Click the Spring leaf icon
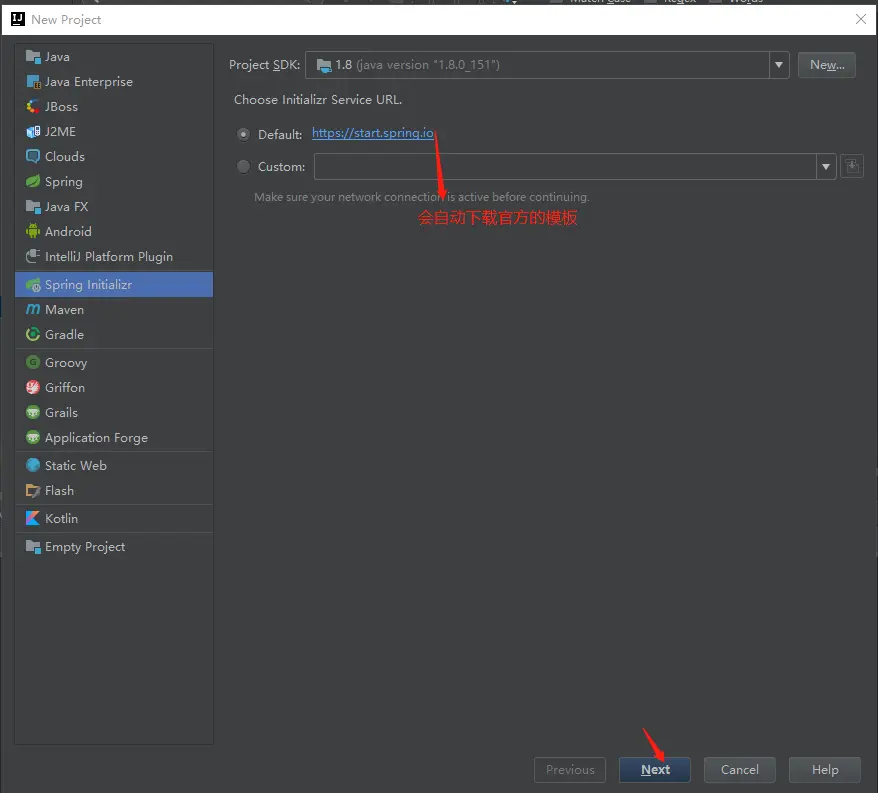878x793 pixels. point(33,181)
